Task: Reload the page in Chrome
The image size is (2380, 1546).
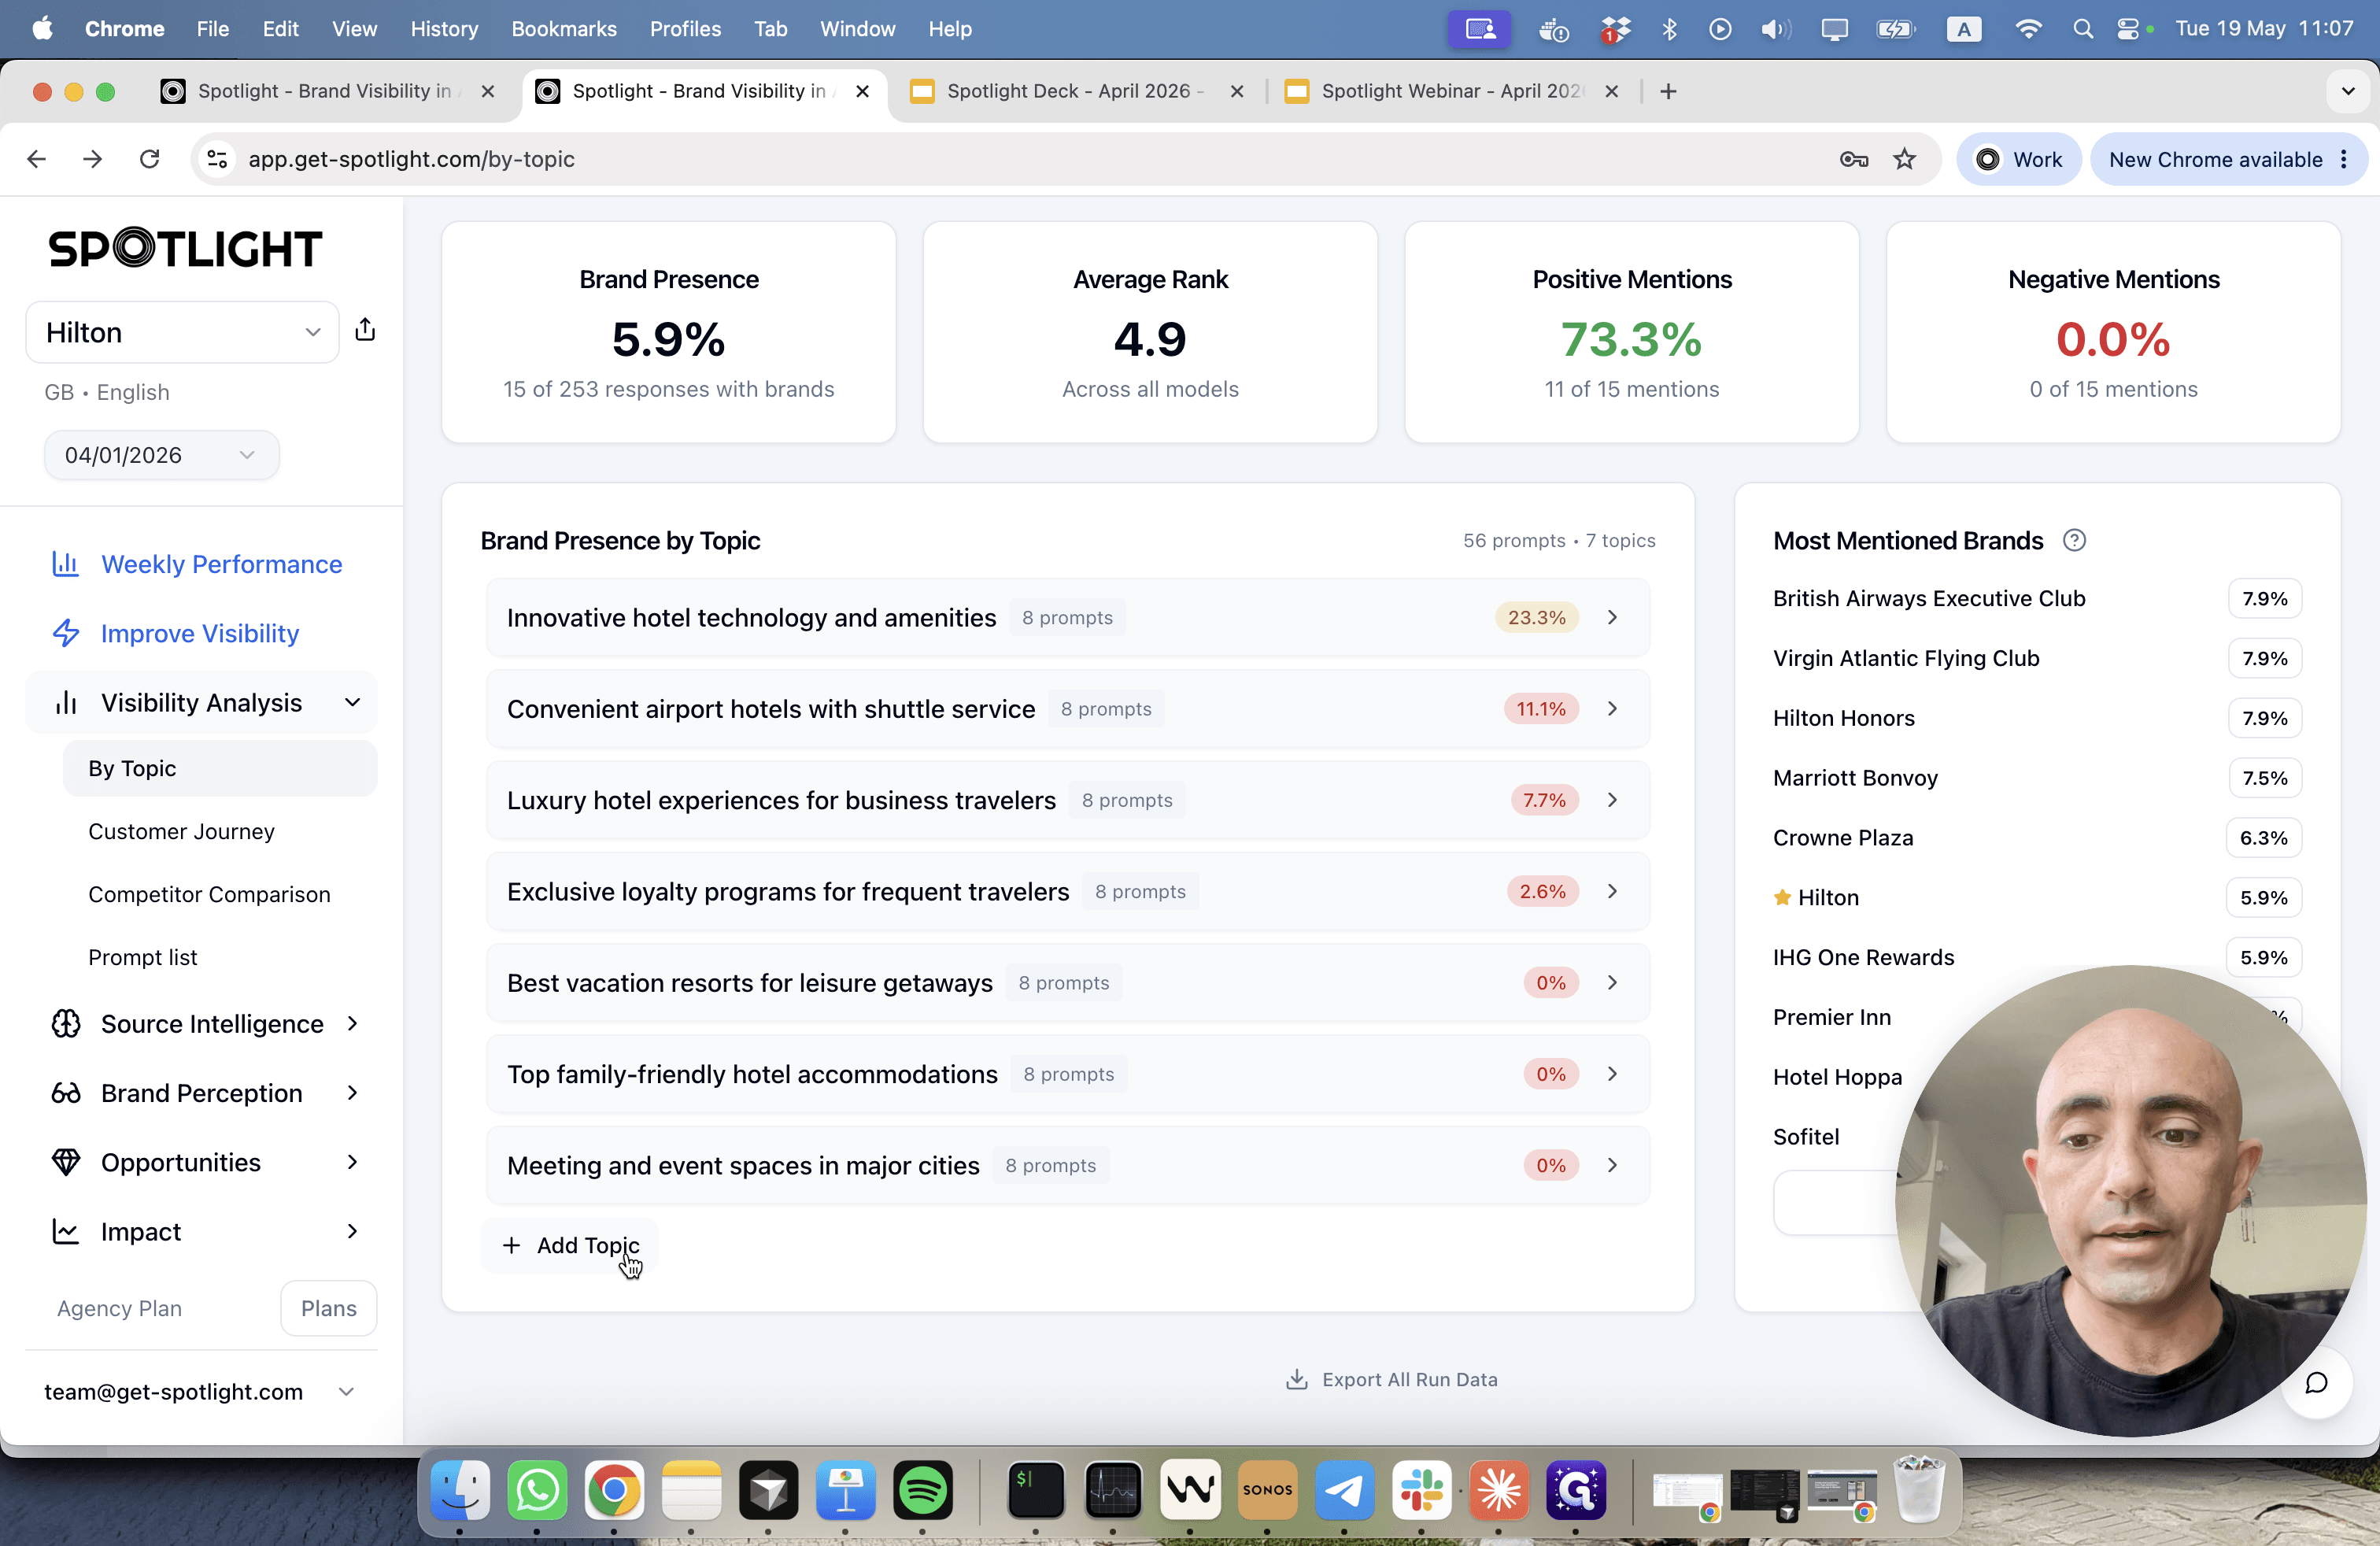Action: [149, 159]
